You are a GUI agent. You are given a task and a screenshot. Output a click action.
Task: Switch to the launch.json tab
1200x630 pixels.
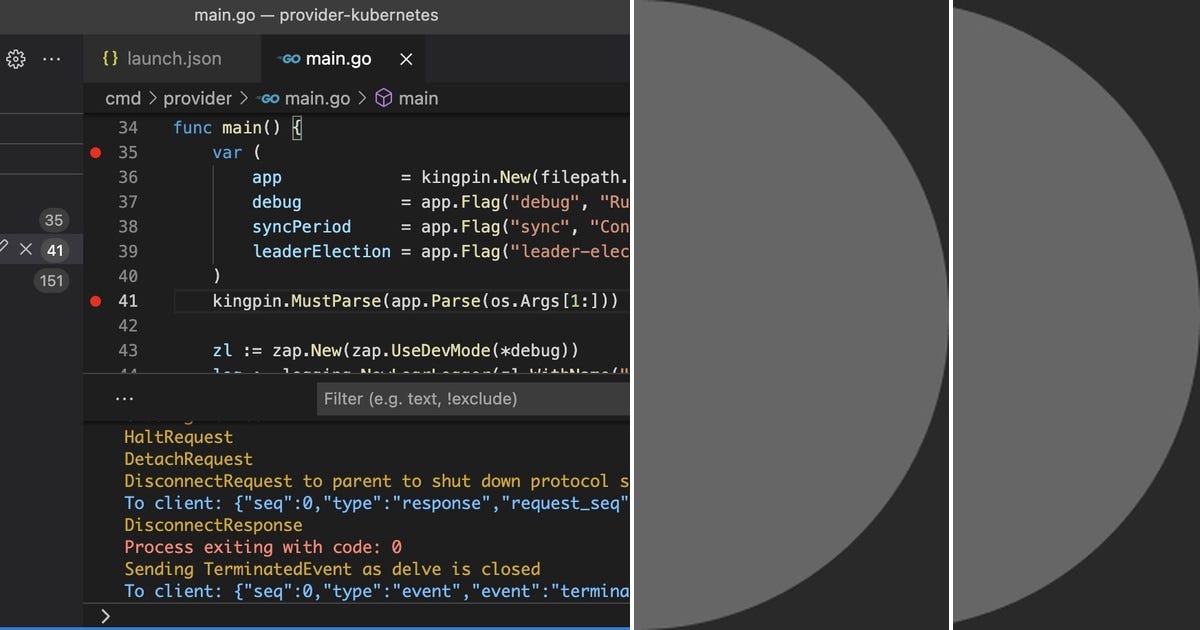tap(175, 58)
